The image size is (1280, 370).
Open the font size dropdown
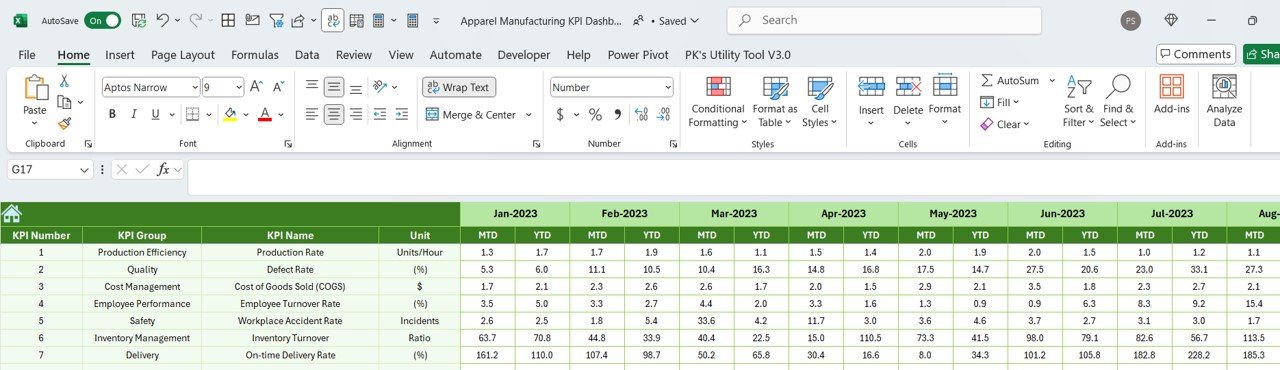tap(238, 87)
